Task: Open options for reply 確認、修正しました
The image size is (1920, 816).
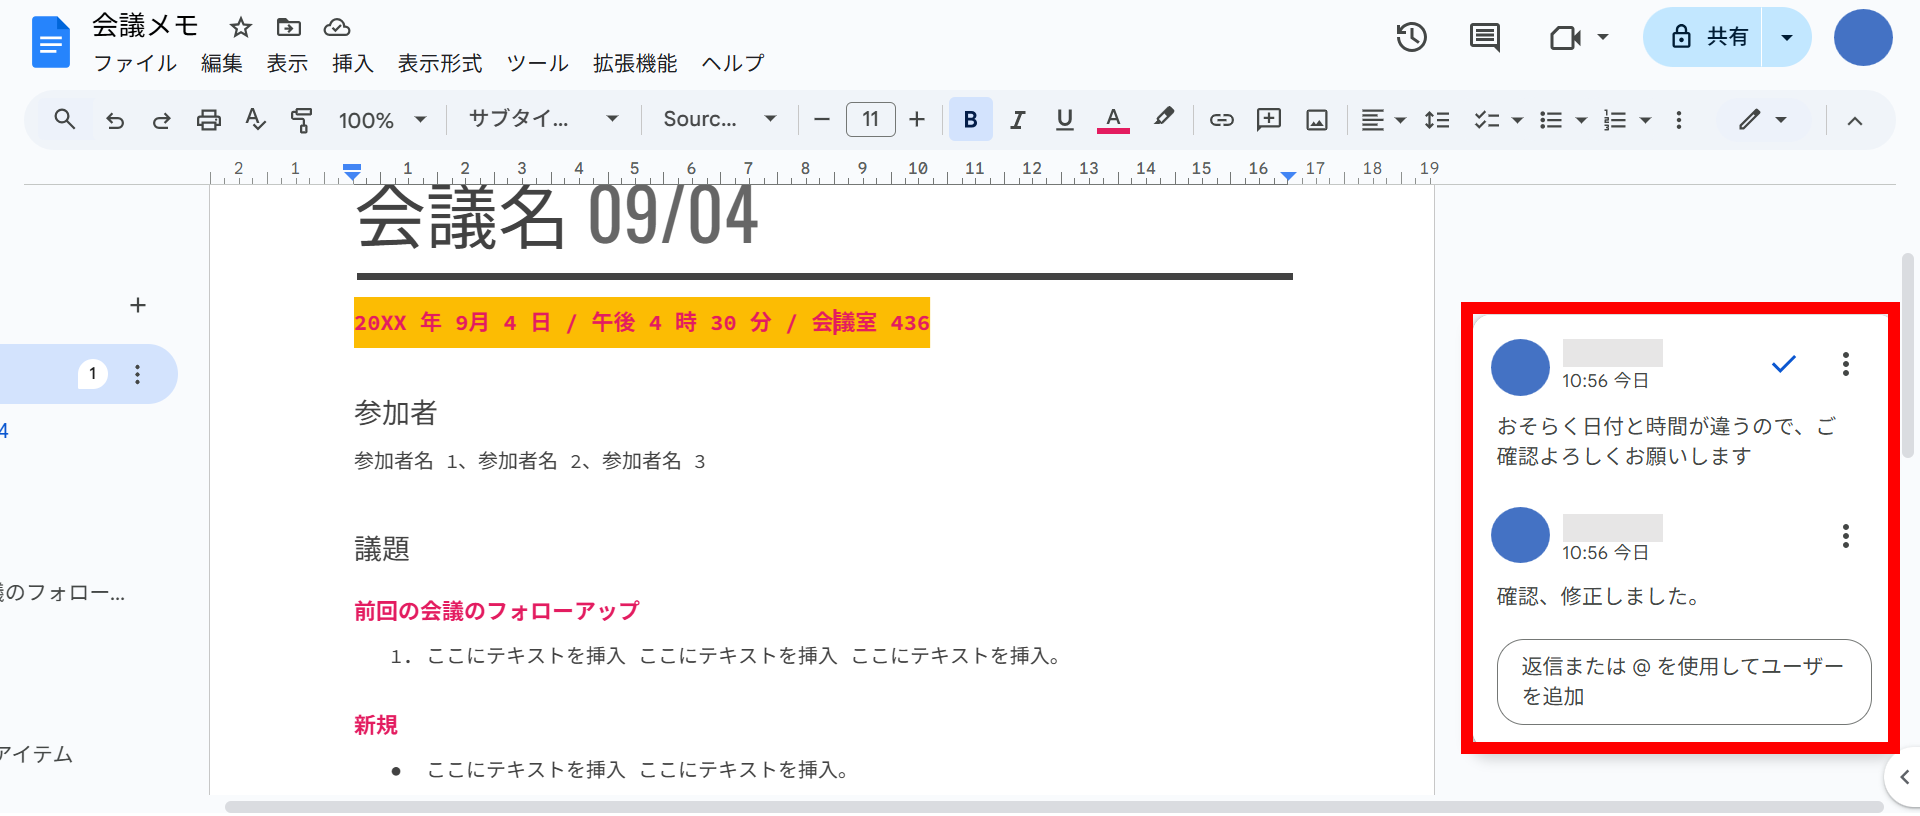Action: pos(1846,536)
